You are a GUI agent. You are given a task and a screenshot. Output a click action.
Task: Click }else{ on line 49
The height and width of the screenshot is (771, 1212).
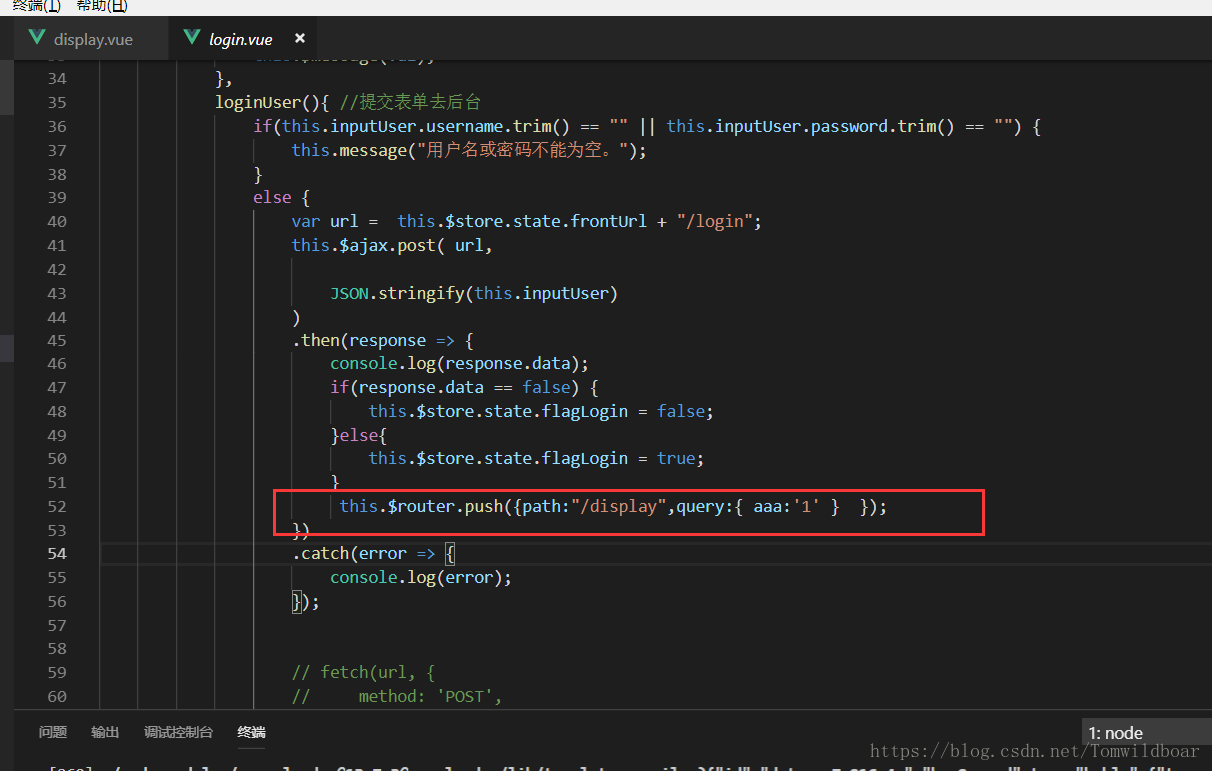pyautogui.click(x=359, y=435)
